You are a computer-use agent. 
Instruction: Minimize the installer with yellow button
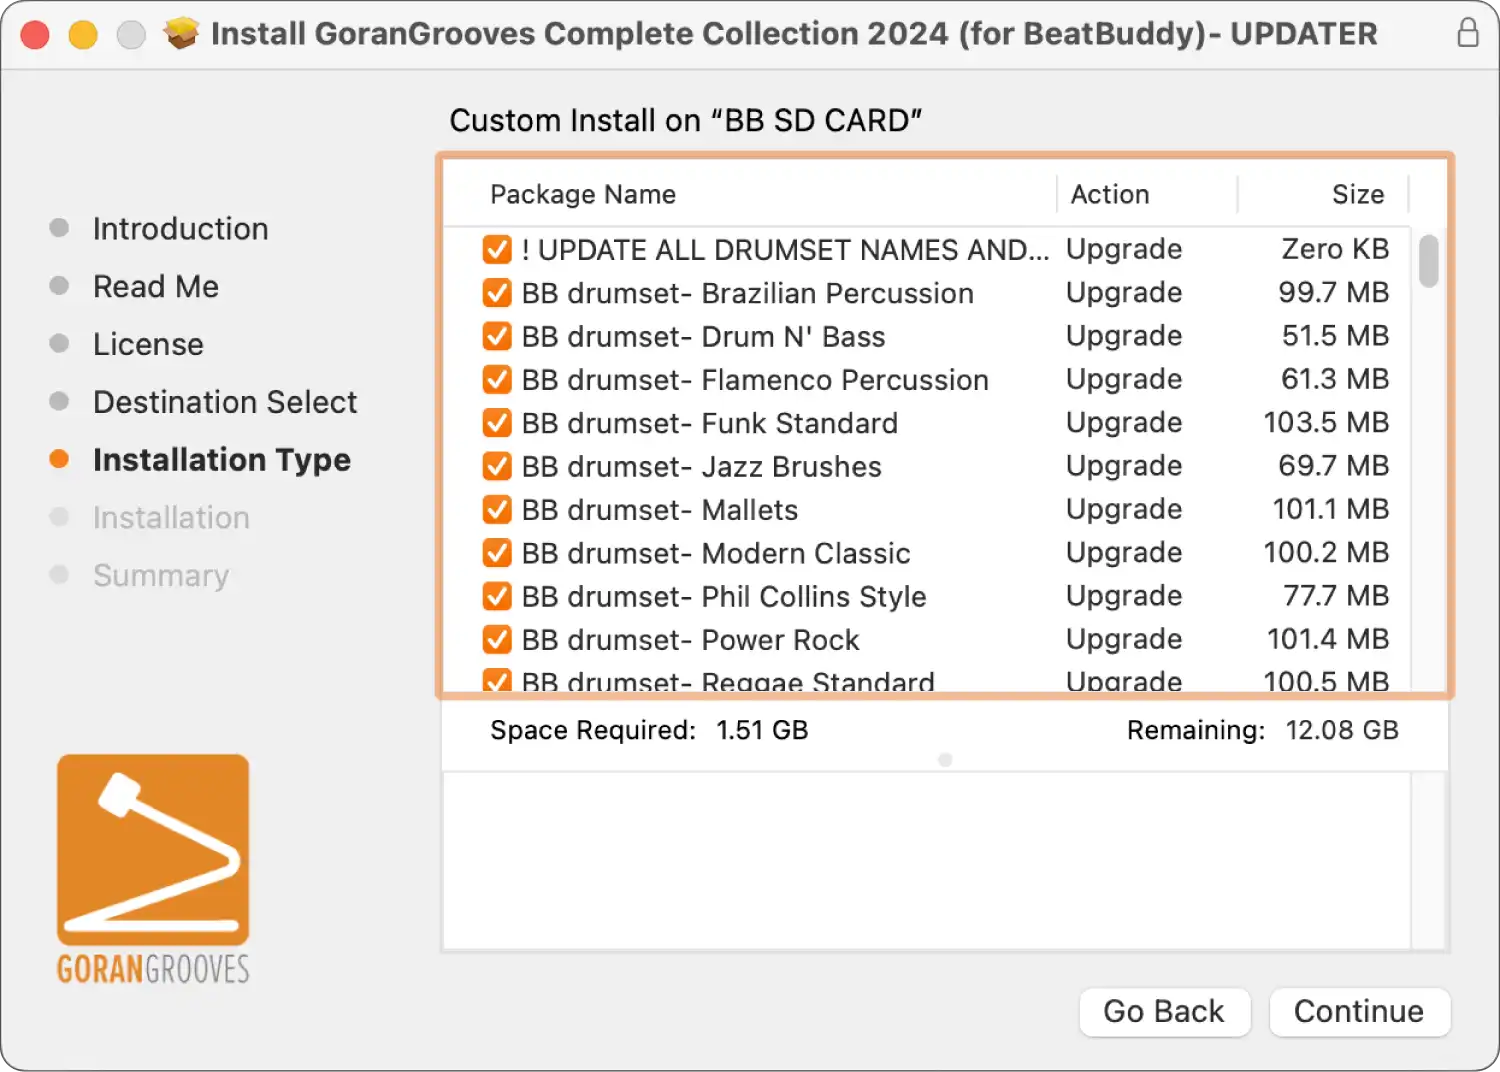83,35
